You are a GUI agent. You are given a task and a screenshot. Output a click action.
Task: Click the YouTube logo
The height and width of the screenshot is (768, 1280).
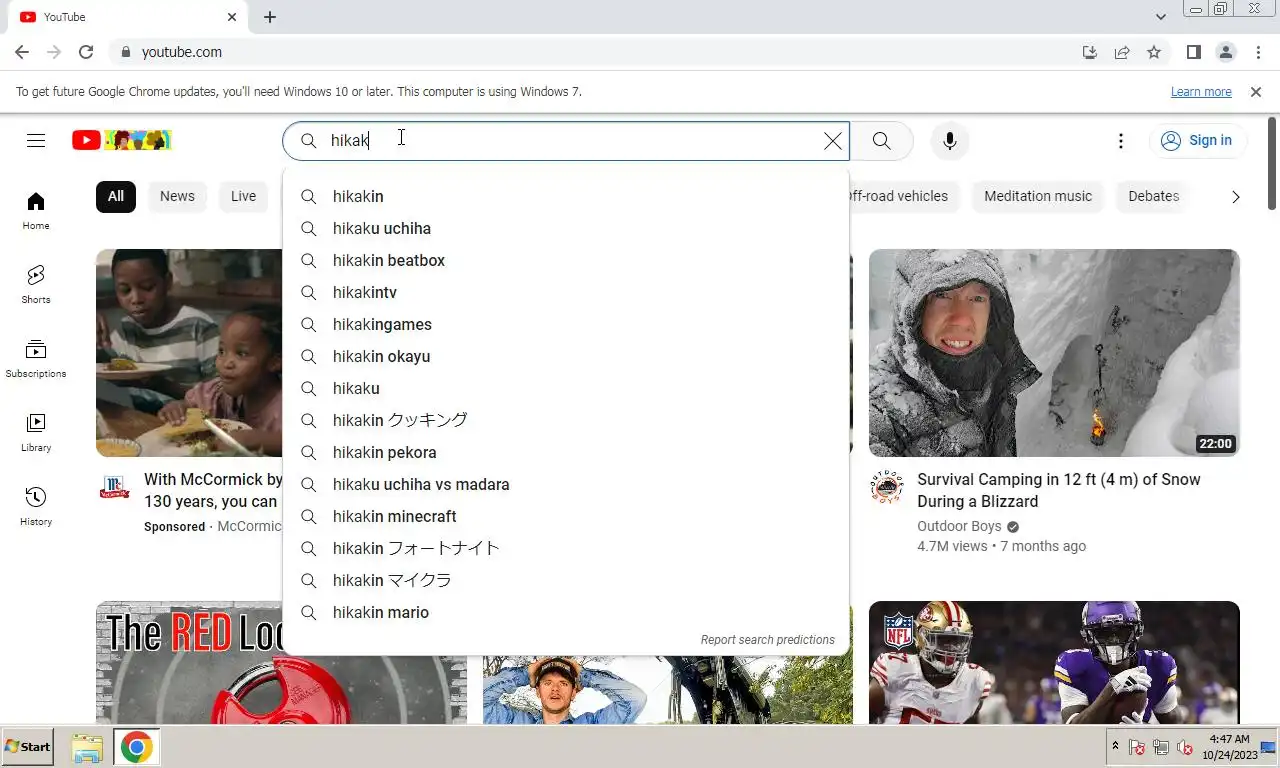[121, 141]
